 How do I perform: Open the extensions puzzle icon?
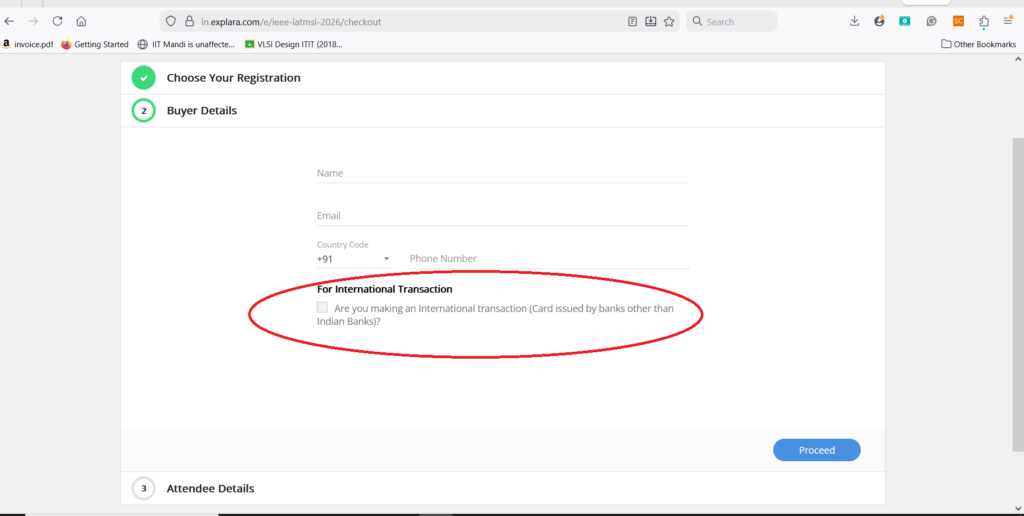point(984,21)
